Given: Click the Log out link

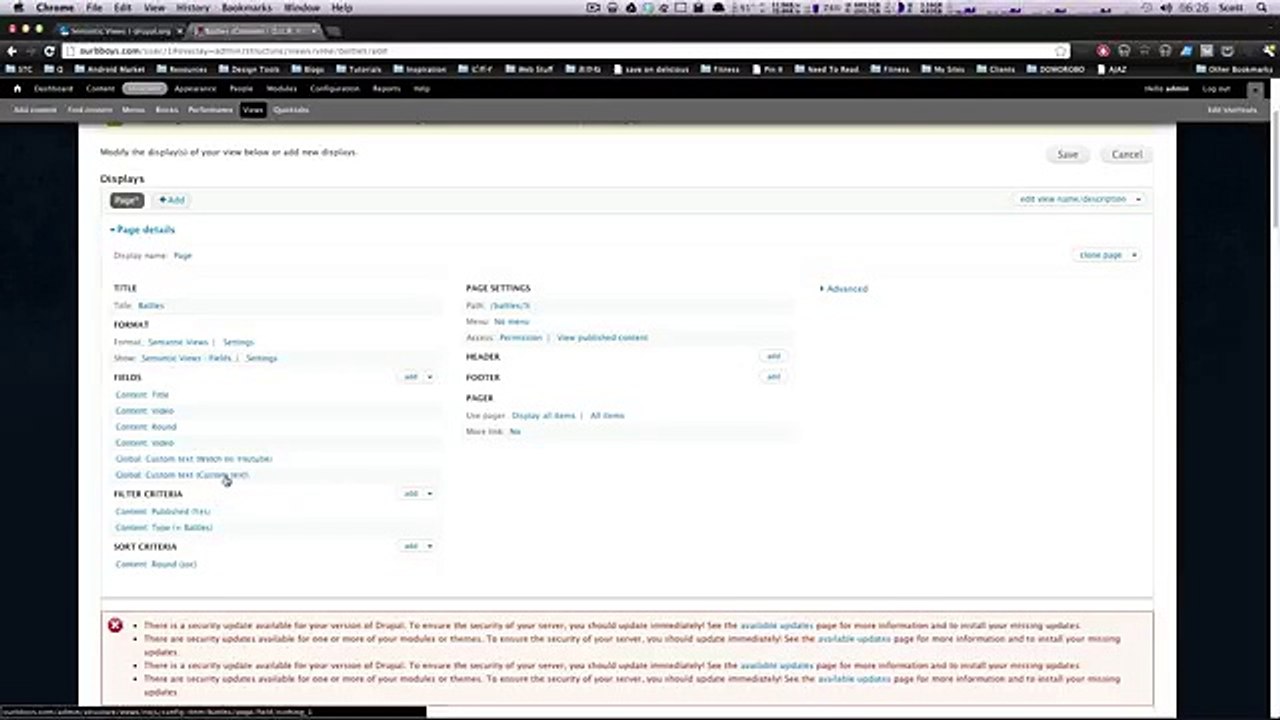Looking at the screenshot, I should 1217,88.
